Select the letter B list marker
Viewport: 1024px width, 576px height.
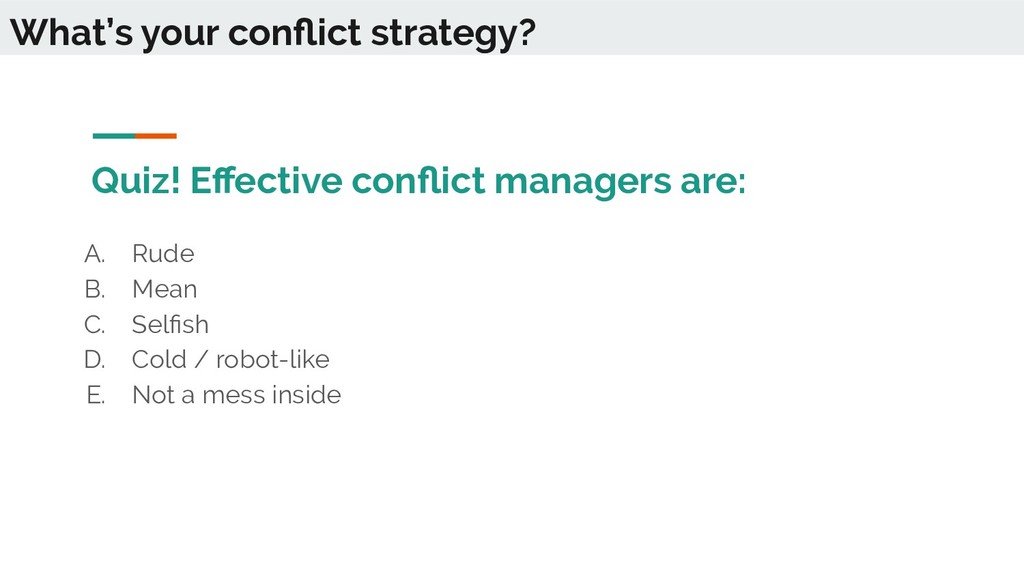point(95,289)
